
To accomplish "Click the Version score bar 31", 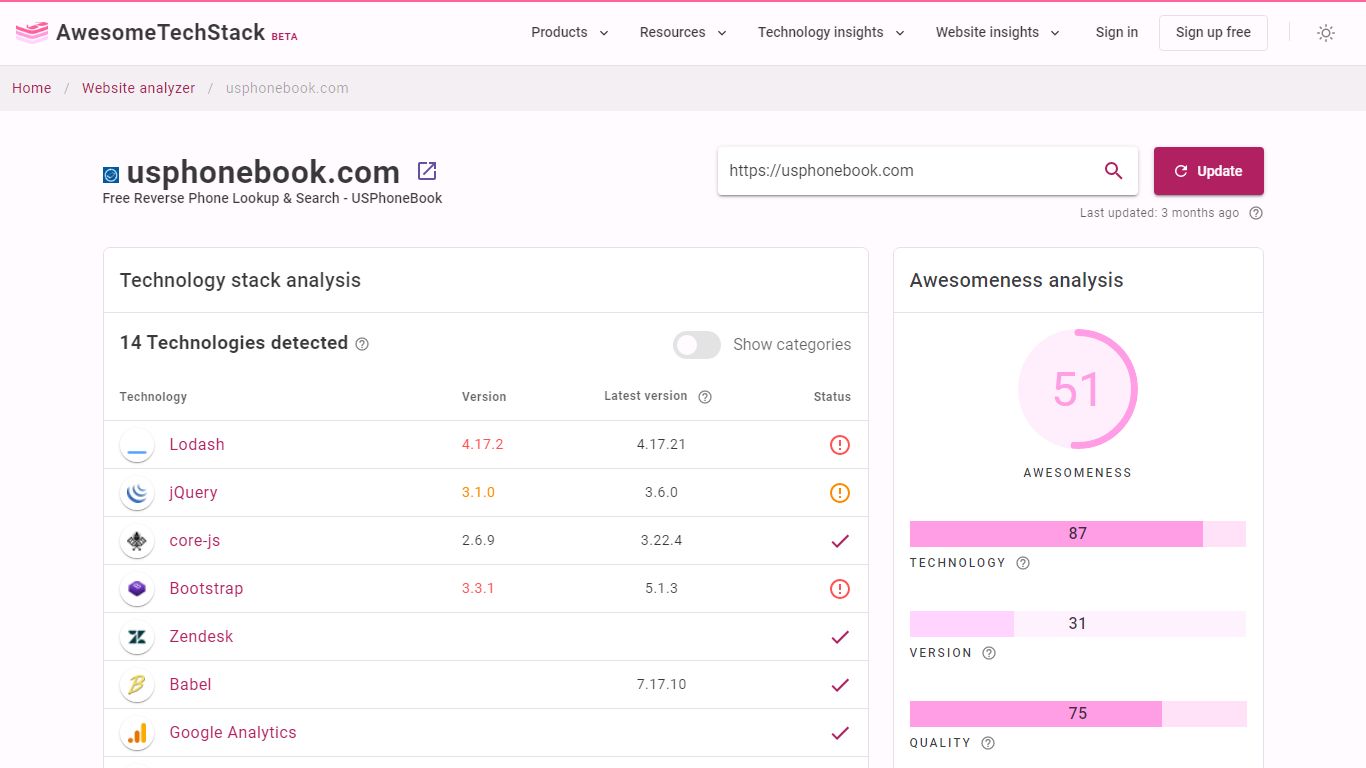I will coord(1078,624).
